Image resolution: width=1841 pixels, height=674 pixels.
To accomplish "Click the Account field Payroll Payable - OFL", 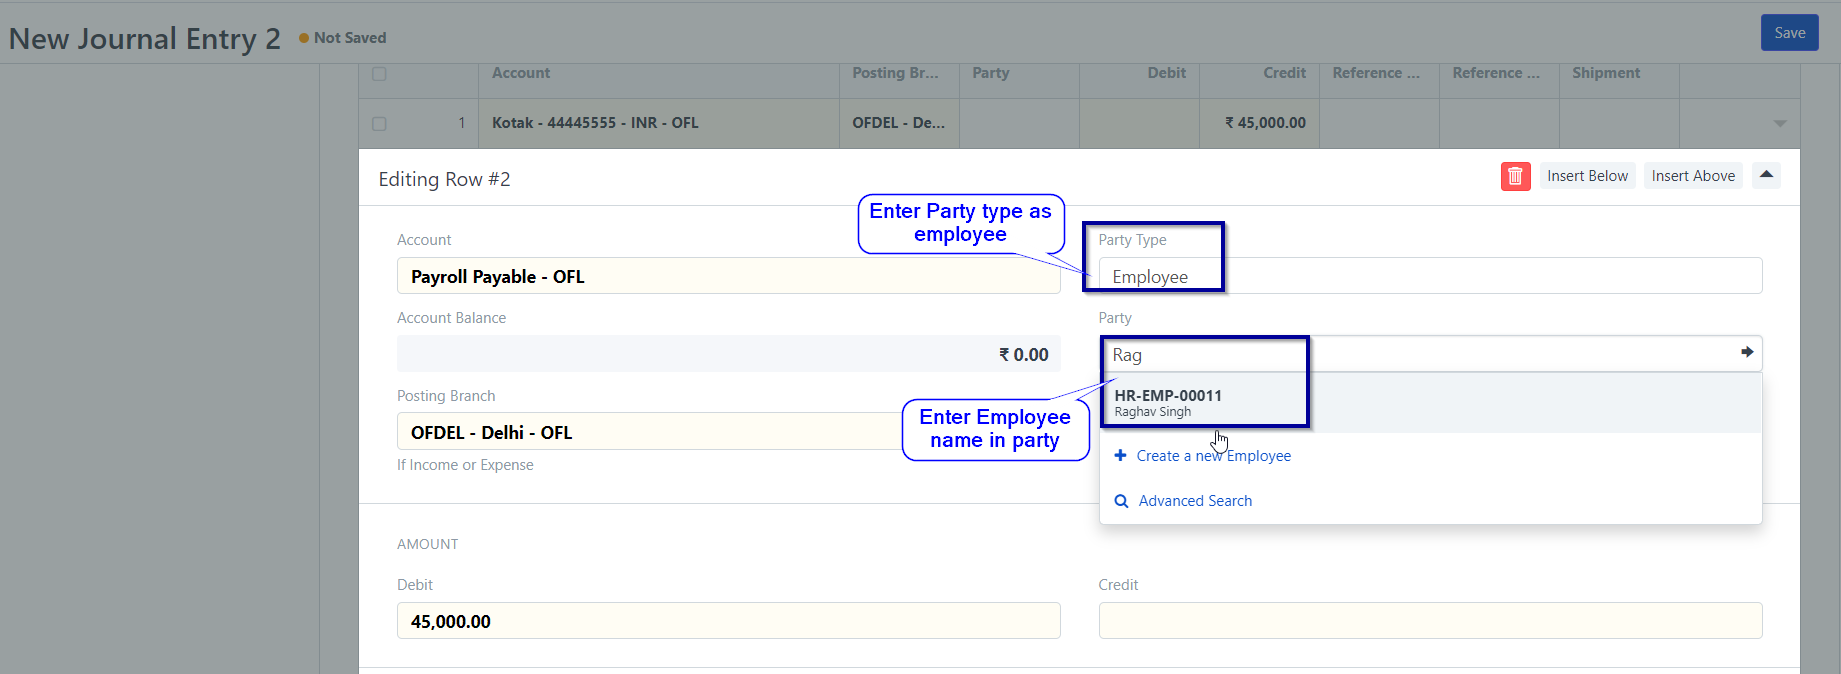I will (x=728, y=276).
